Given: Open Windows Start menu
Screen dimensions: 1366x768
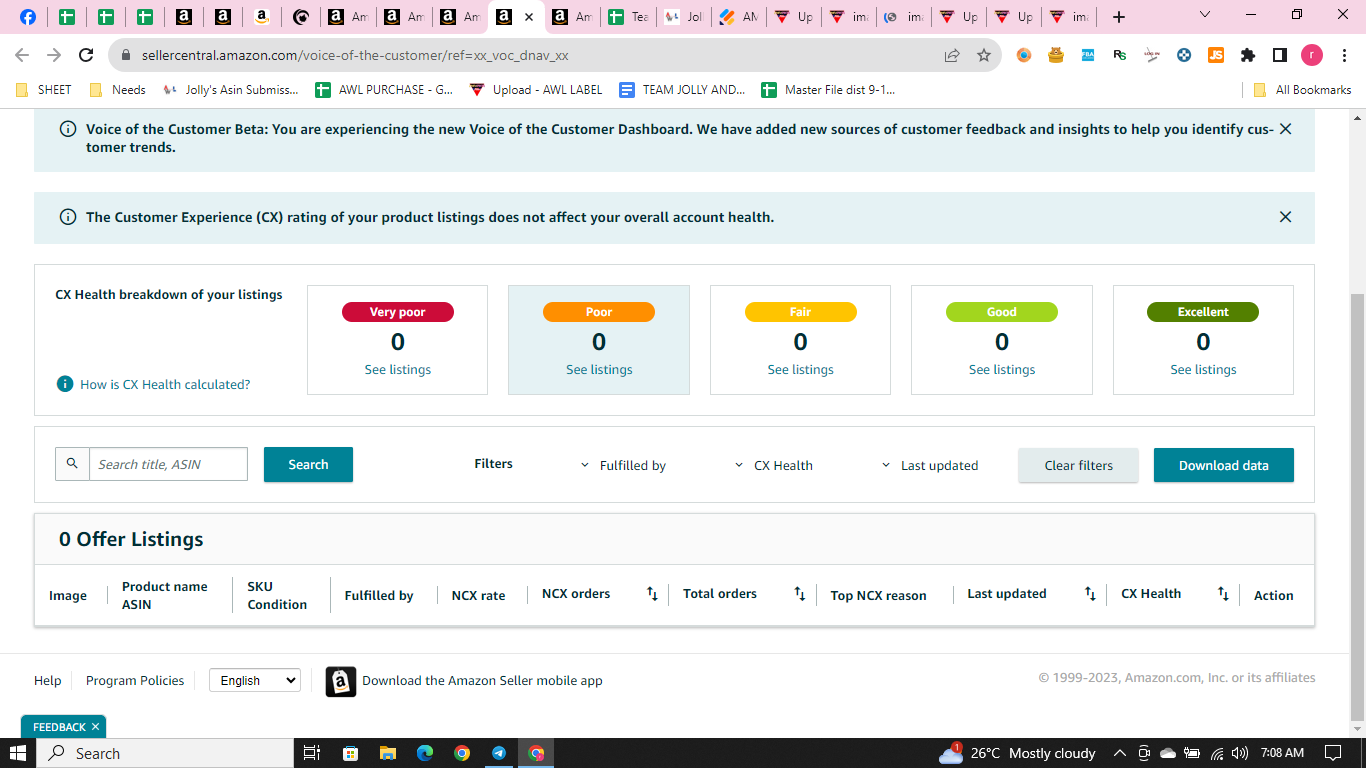Looking at the screenshot, I should (x=17, y=753).
